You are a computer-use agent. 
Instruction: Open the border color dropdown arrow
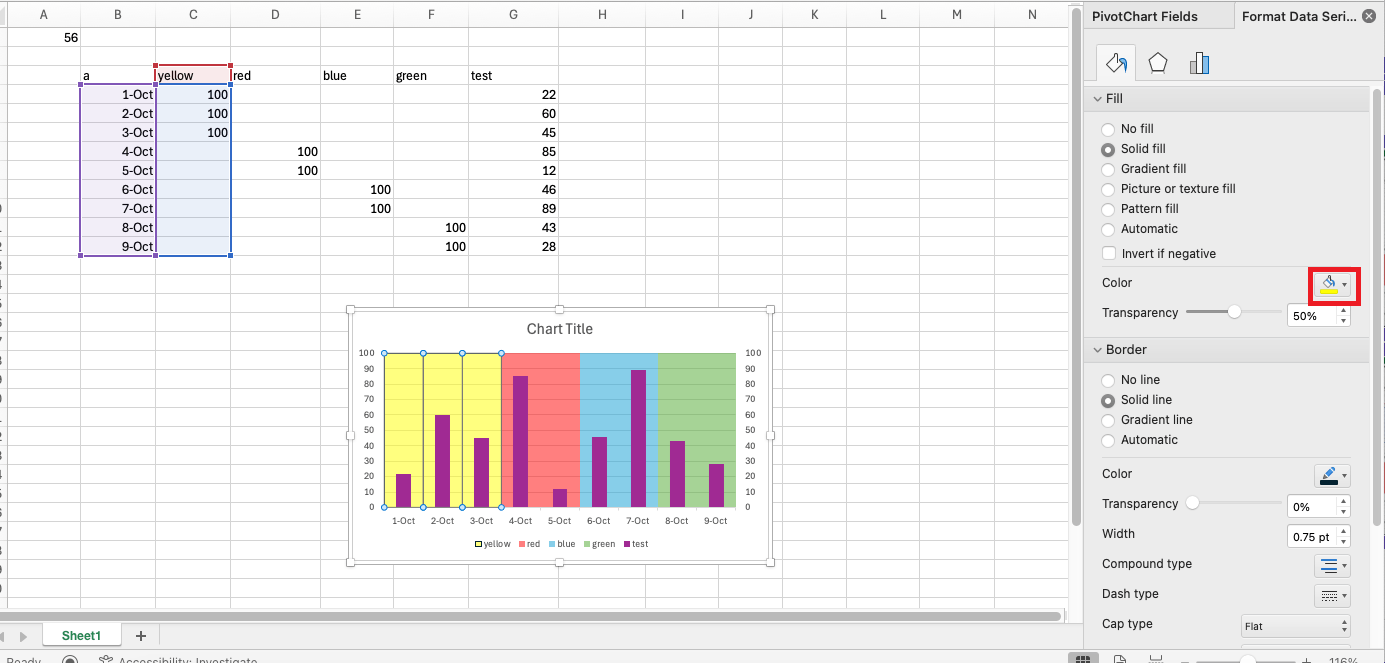pyautogui.click(x=1345, y=475)
